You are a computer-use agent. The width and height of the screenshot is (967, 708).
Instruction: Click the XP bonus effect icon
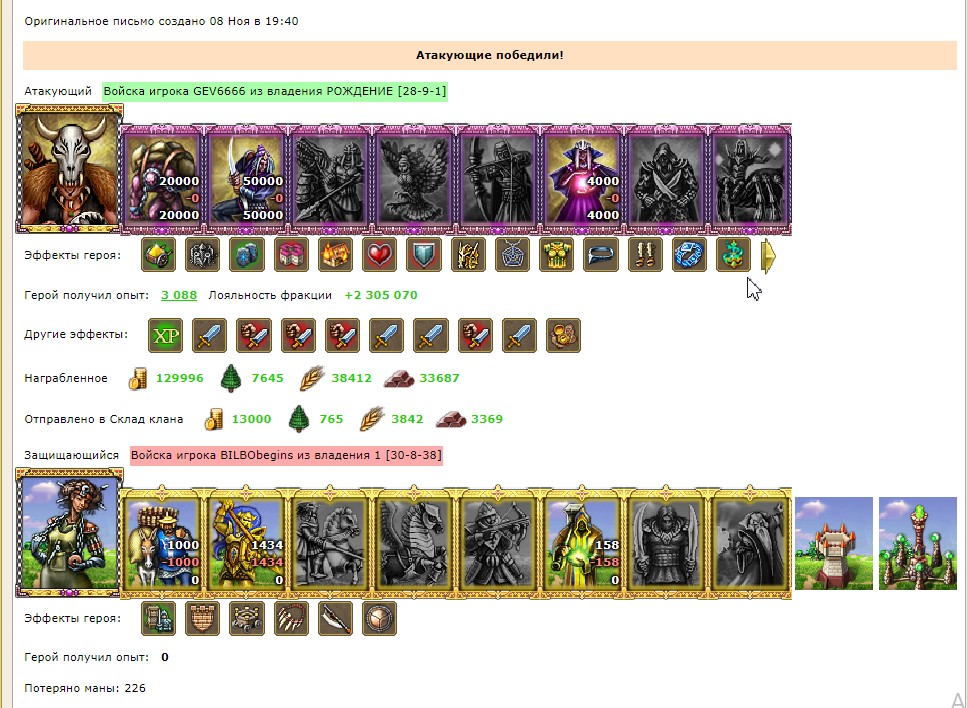pos(166,335)
